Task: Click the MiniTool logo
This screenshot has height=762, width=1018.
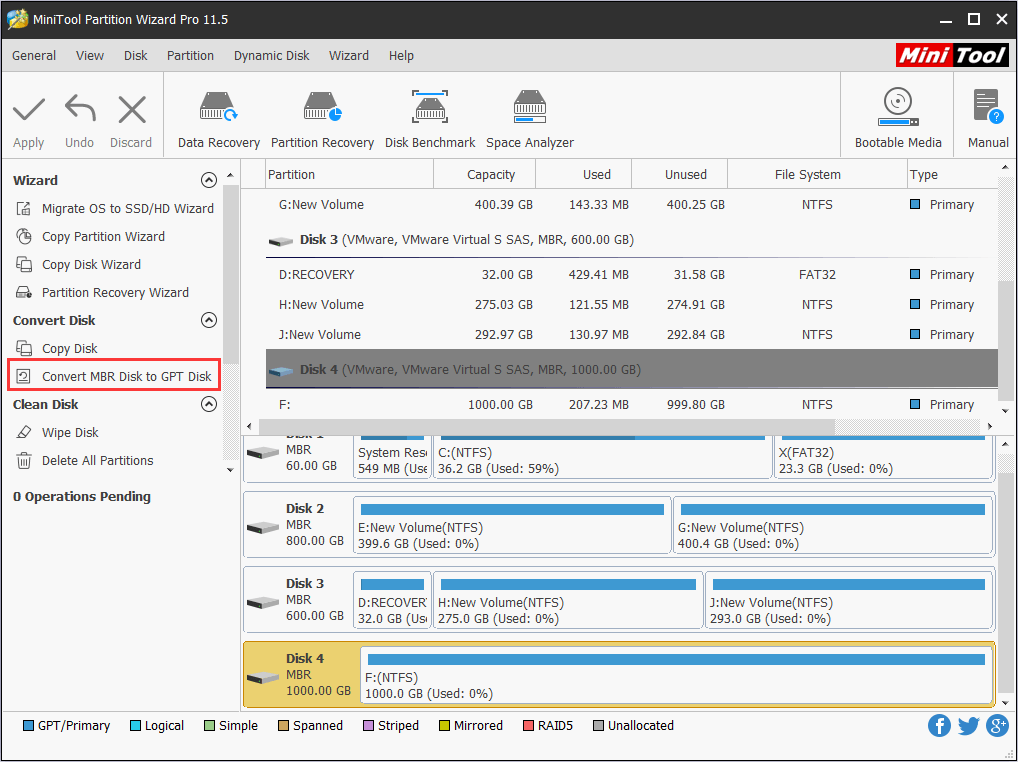Action: [952, 56]
